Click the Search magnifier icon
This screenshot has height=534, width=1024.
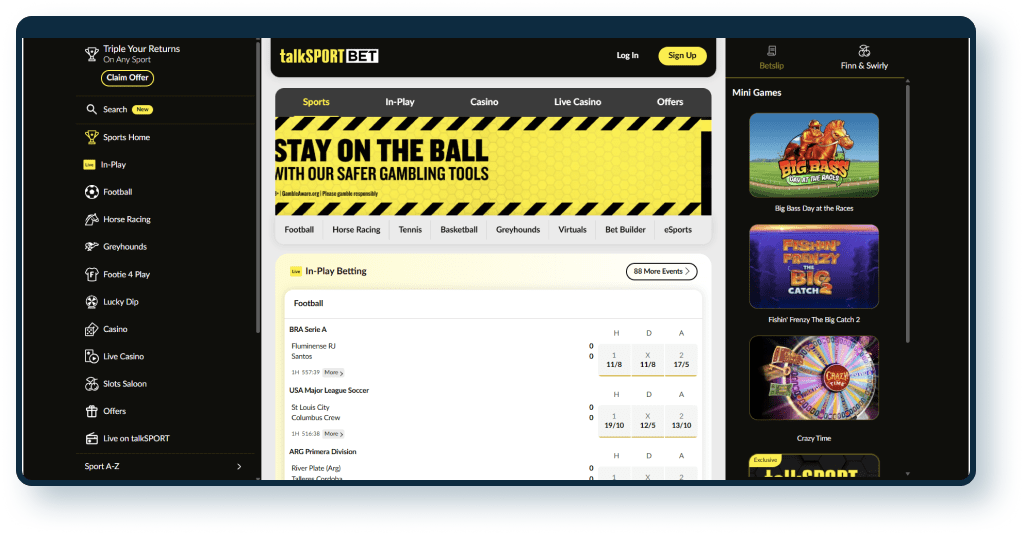(91, 109)
